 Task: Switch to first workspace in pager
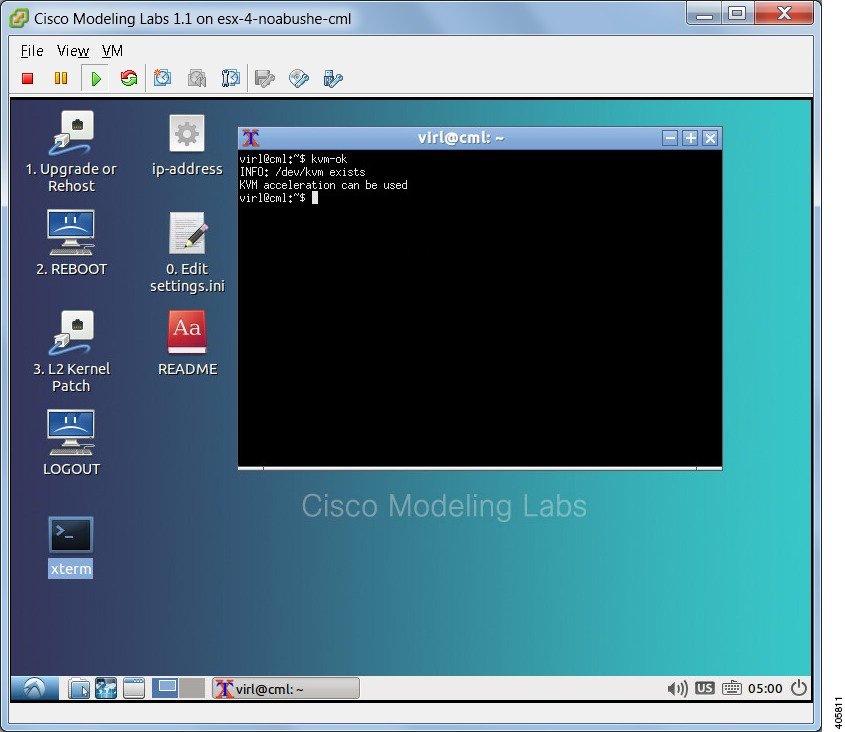tap(165, 688)
